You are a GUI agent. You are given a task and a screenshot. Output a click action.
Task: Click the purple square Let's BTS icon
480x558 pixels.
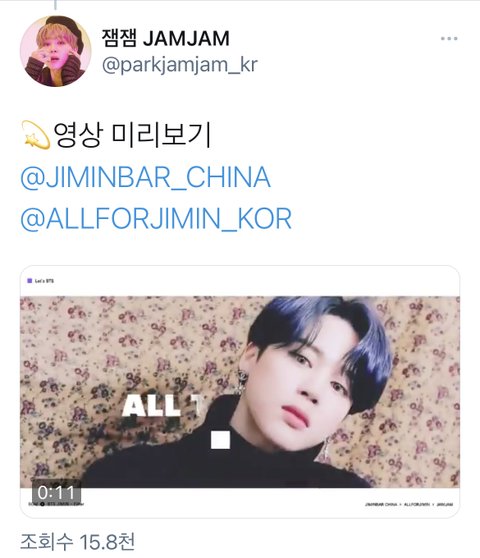pos(30,281)
